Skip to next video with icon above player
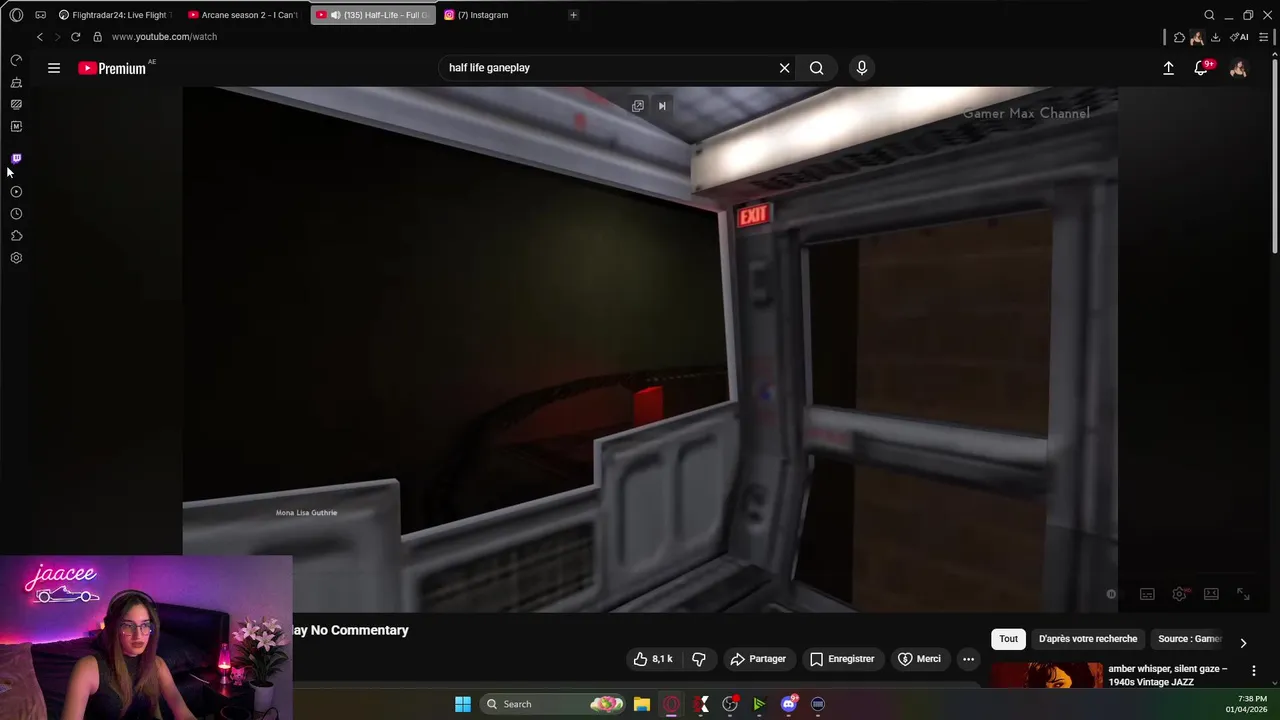This screenshot has height=720, width=1280. (662, 106)
